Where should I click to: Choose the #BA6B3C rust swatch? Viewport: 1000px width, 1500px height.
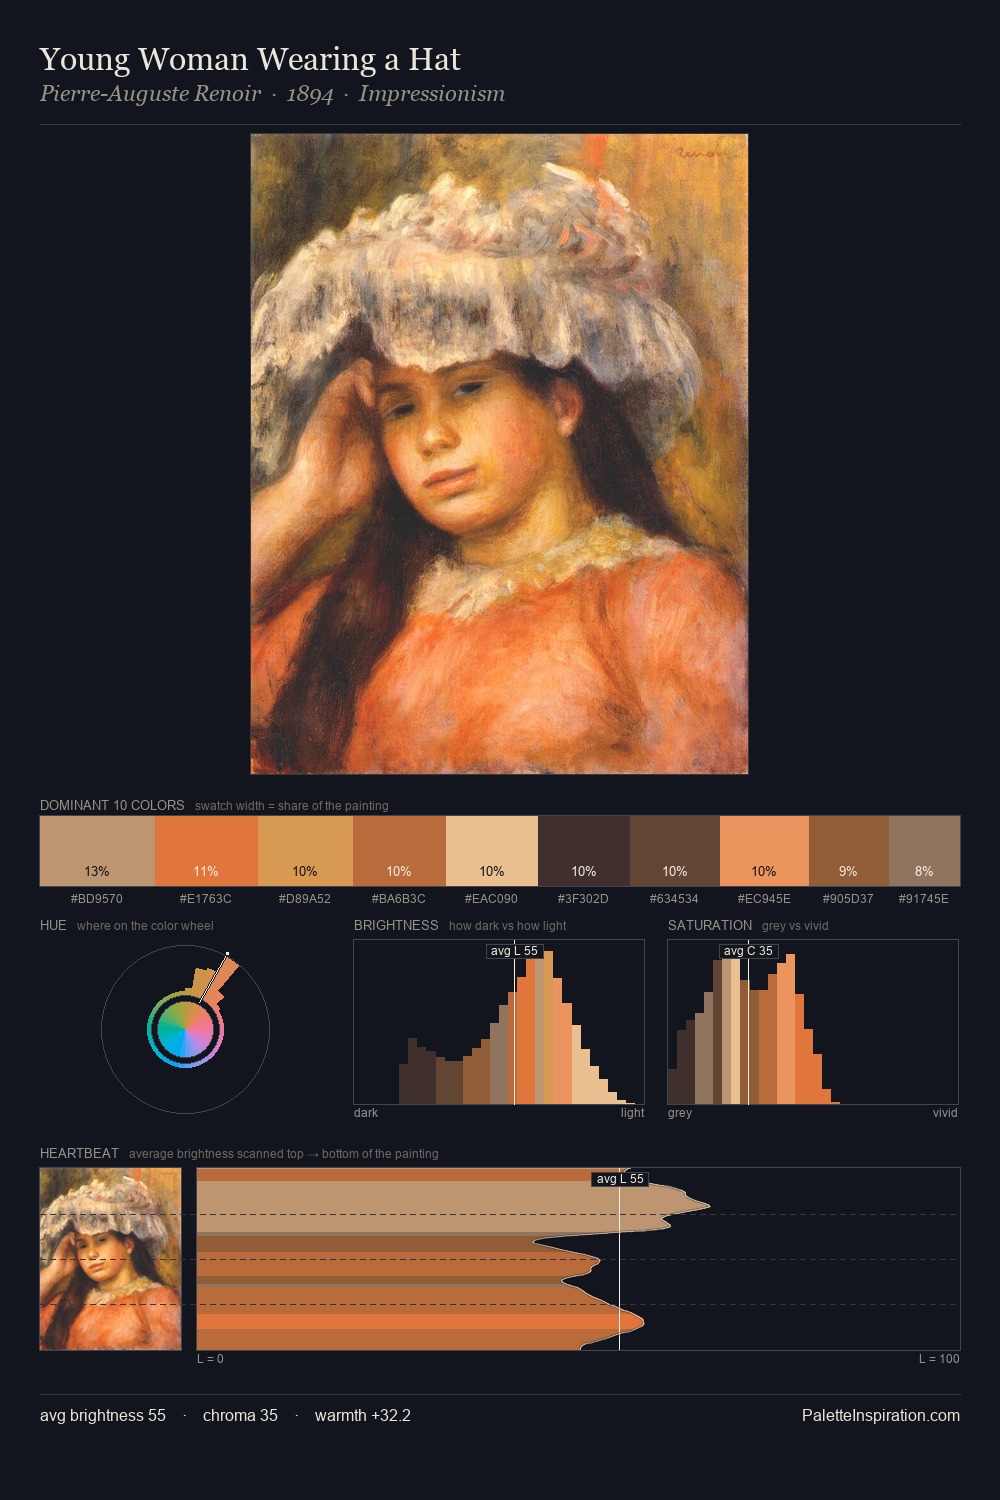pyautogui.click(x=399, y=851)
